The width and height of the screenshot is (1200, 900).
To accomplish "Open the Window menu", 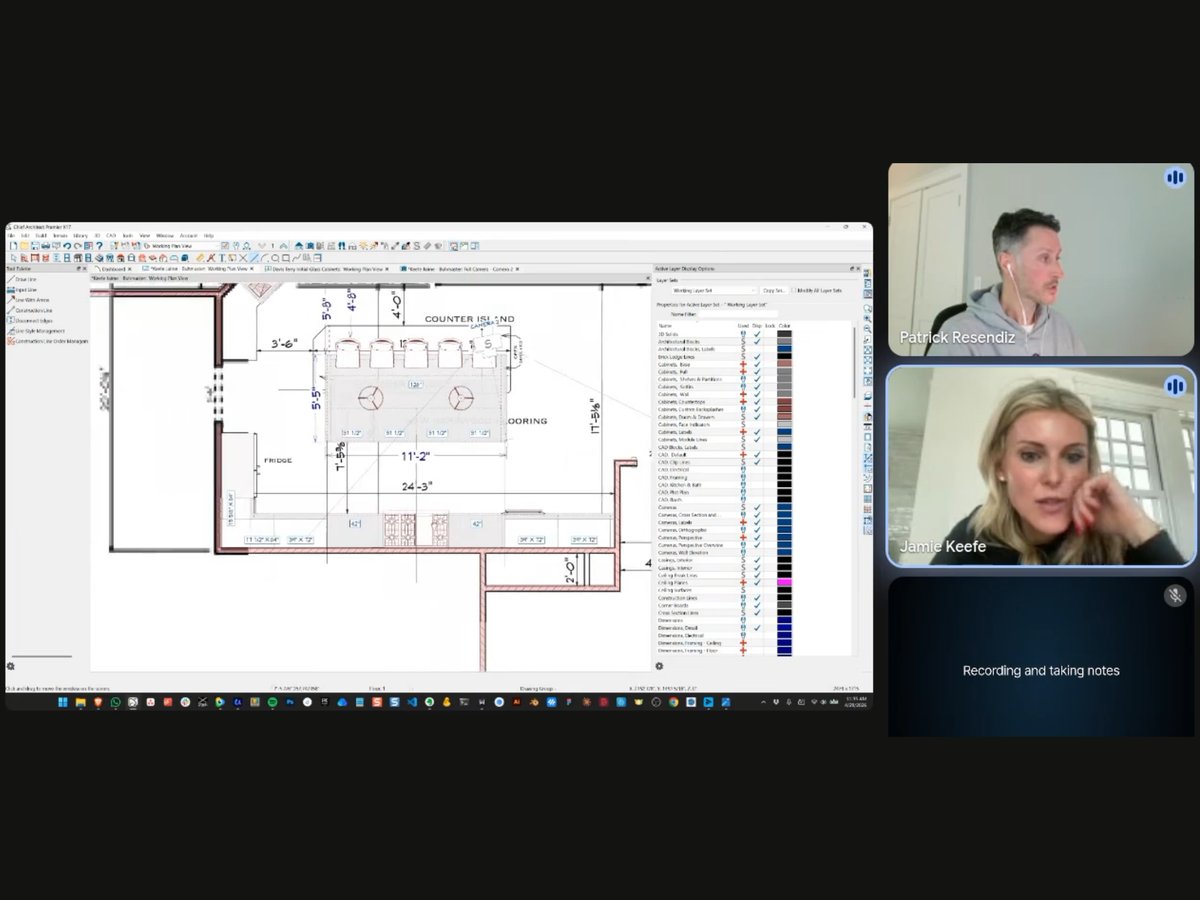I will coord(165,236).
